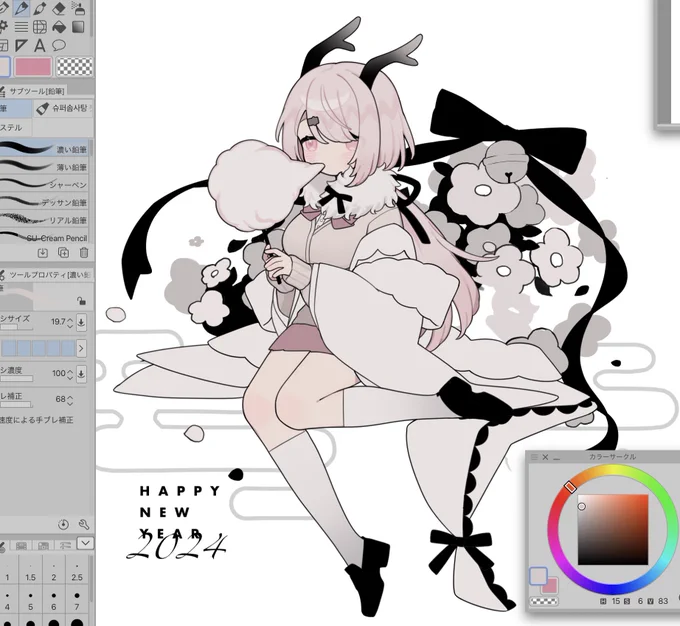
Task: Choose brush size preset 5
Action: [30, 601]
